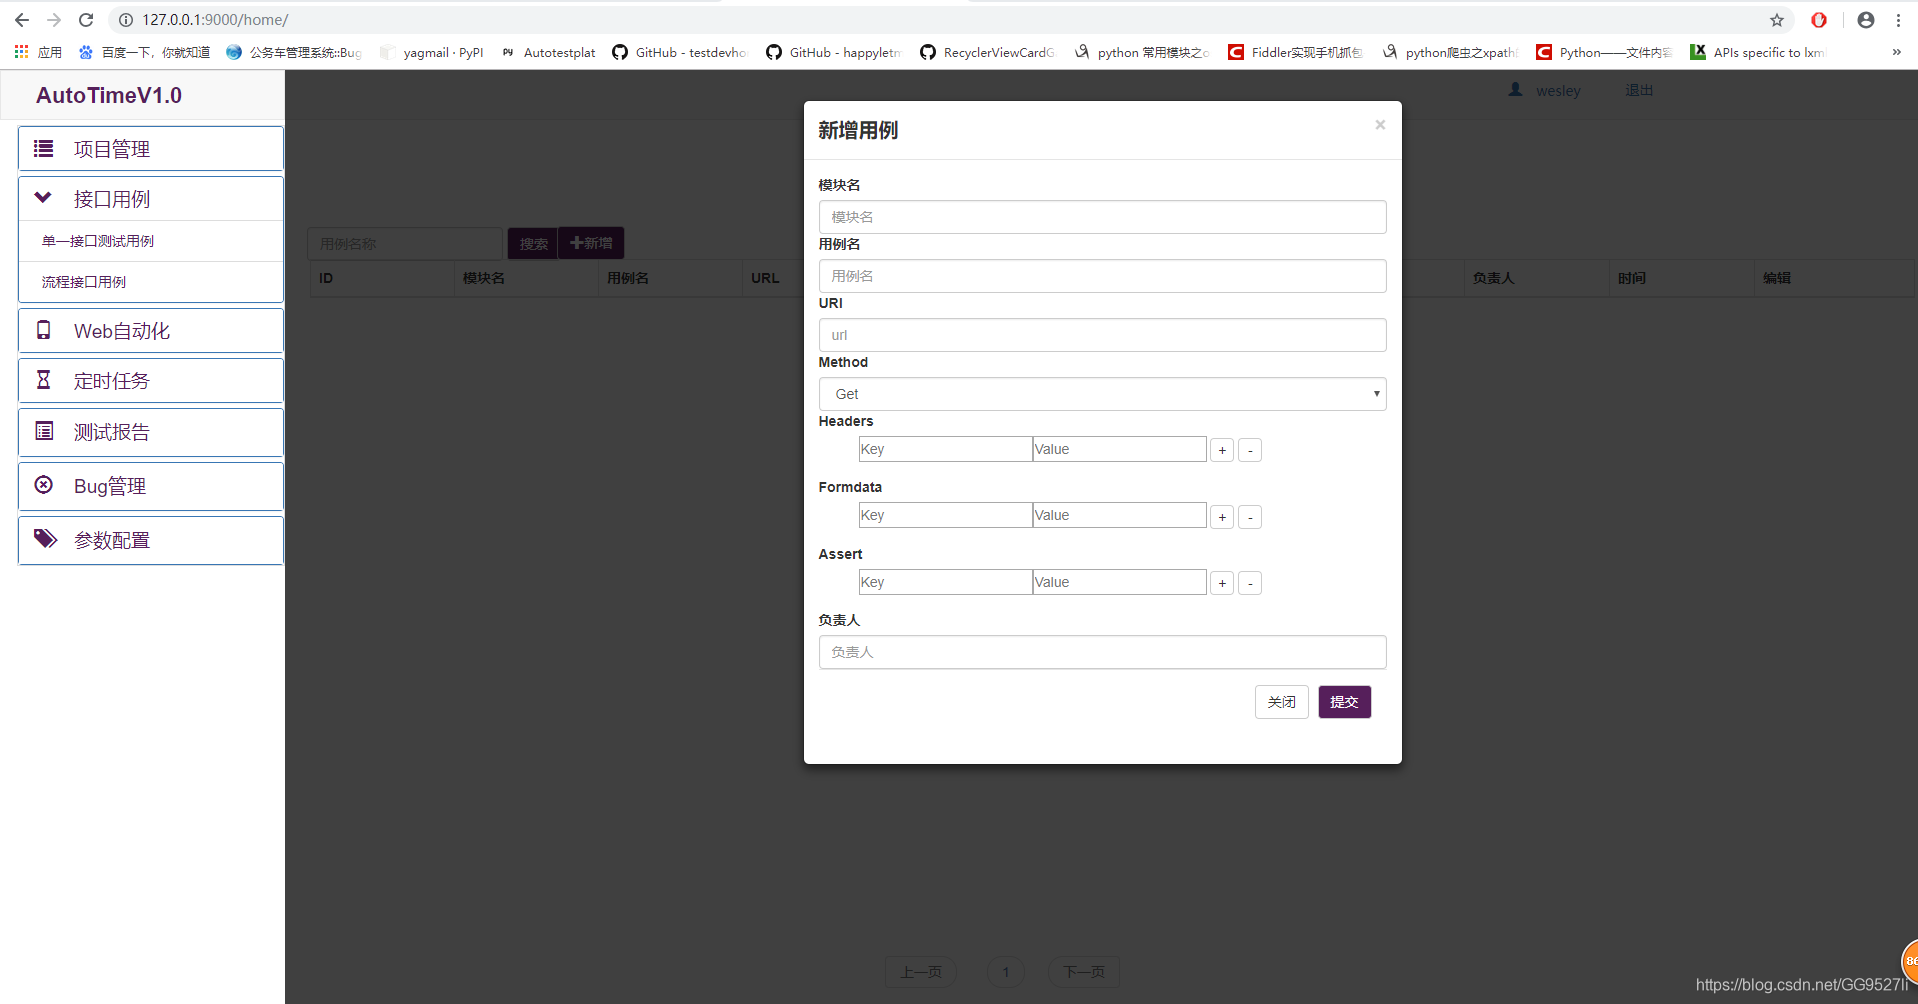The height and width of the screenshot is (1004, 1918).
Task: Click the wesley user icon
Action: tap(1516, 90)
